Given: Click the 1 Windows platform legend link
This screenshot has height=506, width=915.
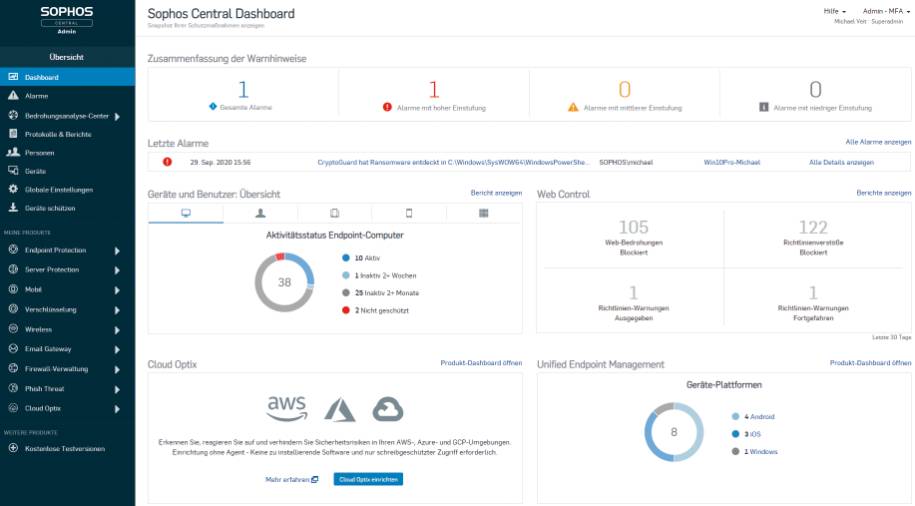Looking at the screenshot, I should click(x=760, y=452).
